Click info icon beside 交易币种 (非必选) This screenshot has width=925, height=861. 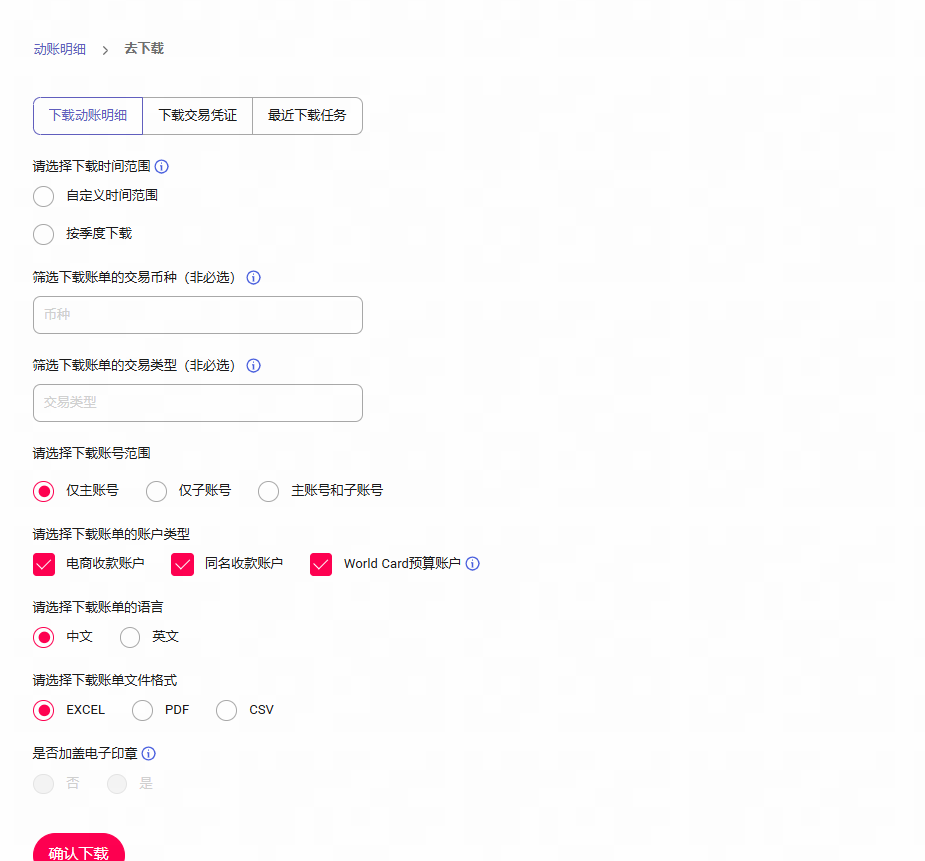(x=254, y=278)
